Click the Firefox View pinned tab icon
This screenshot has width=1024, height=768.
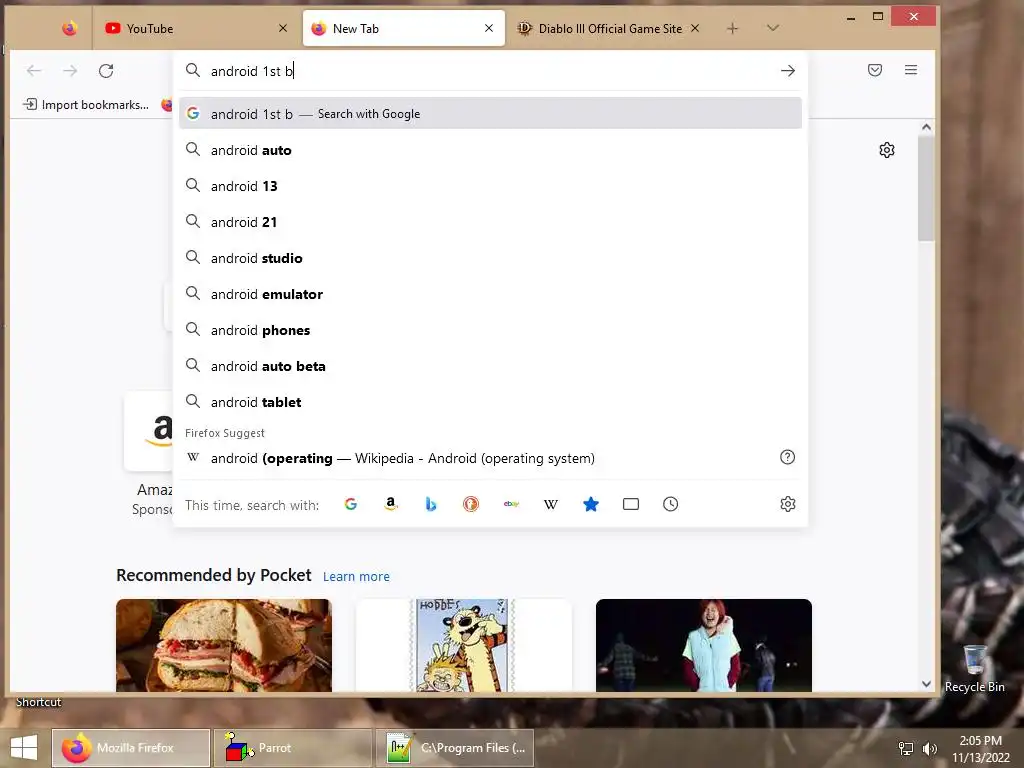click(x=70, y=29)
